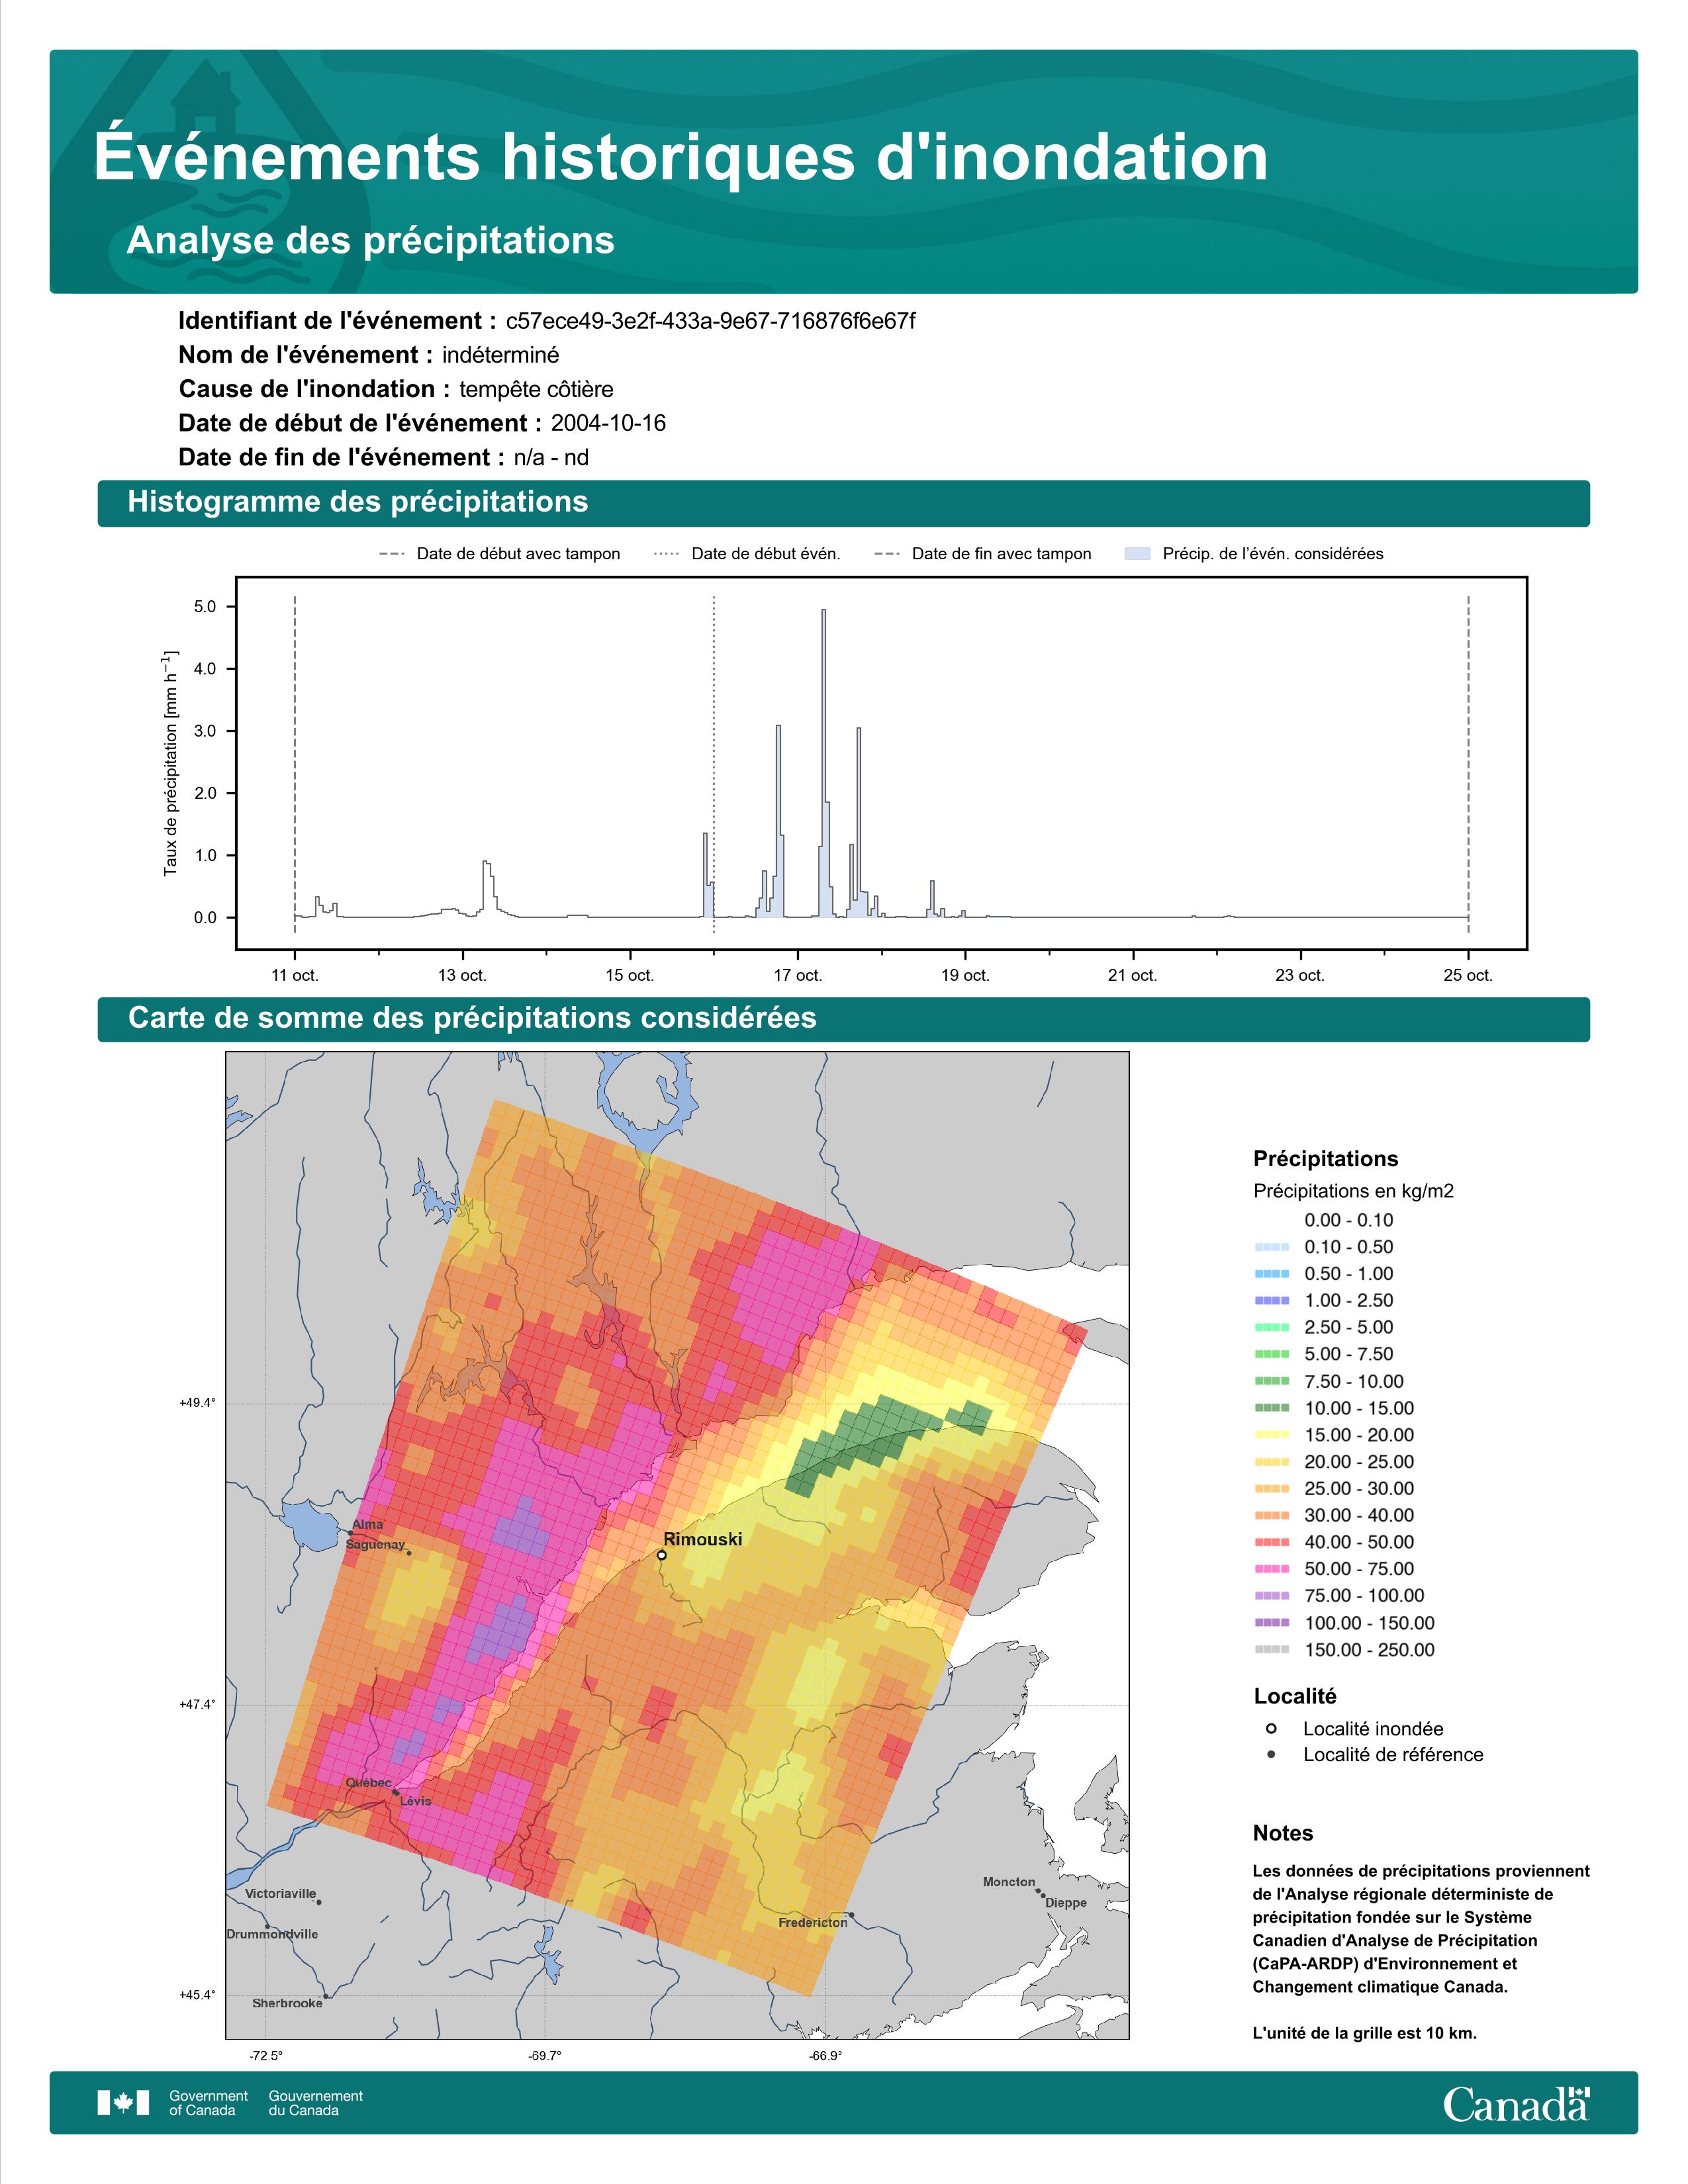Click the Moncton label on the map
Screen dimensions: 1688x2184
click(1009, 1882)
